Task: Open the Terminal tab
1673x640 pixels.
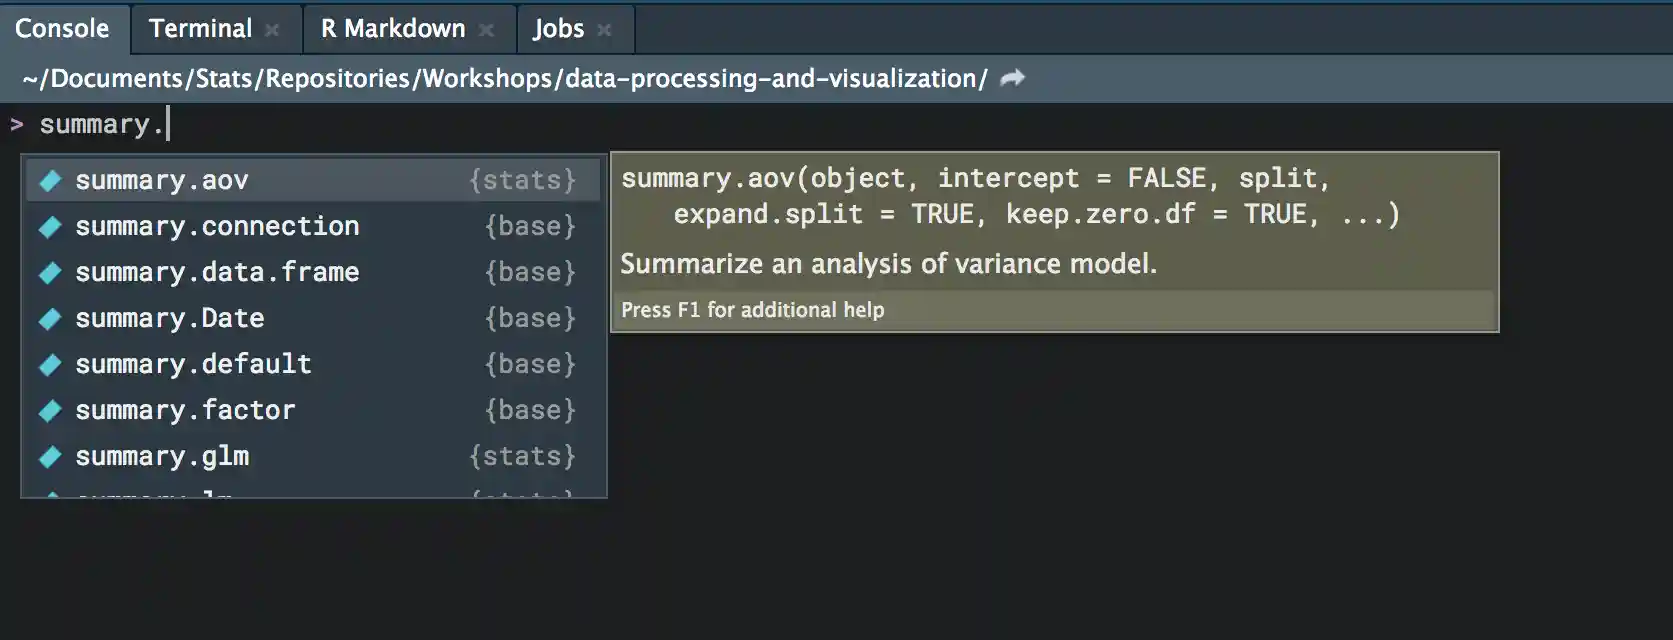Action: click(x=200, y=28)
